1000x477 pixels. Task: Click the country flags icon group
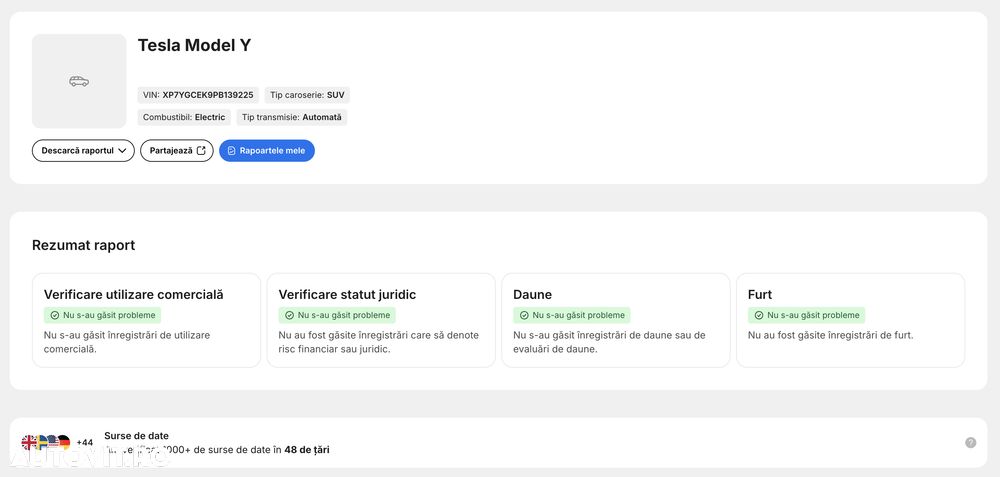point(45,442)
